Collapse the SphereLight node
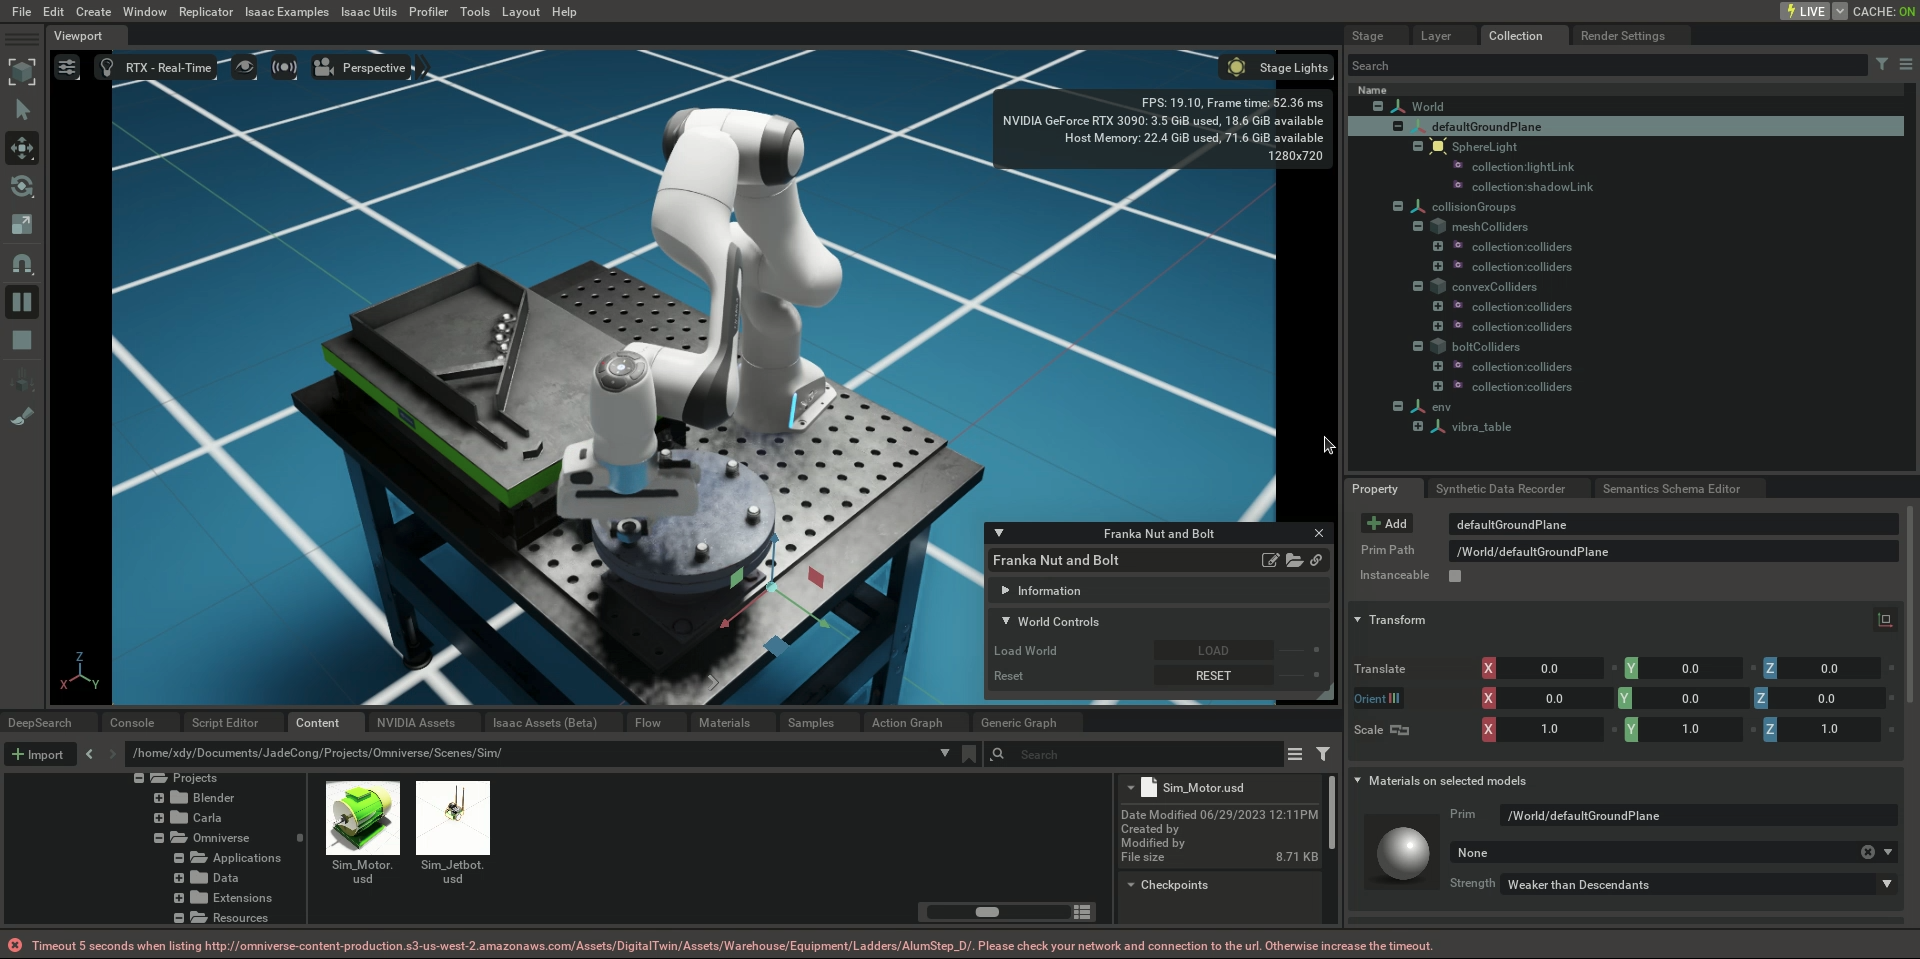The height and width of the screenshot is (959, 1920). (1418, 146)
